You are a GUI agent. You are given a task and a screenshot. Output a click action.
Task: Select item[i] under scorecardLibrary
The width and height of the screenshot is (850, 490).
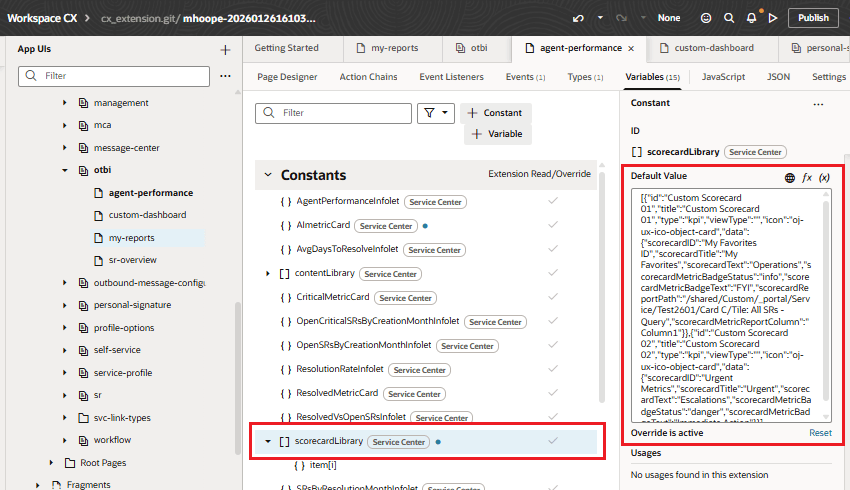pyautogui.click(x=323, y=465)
